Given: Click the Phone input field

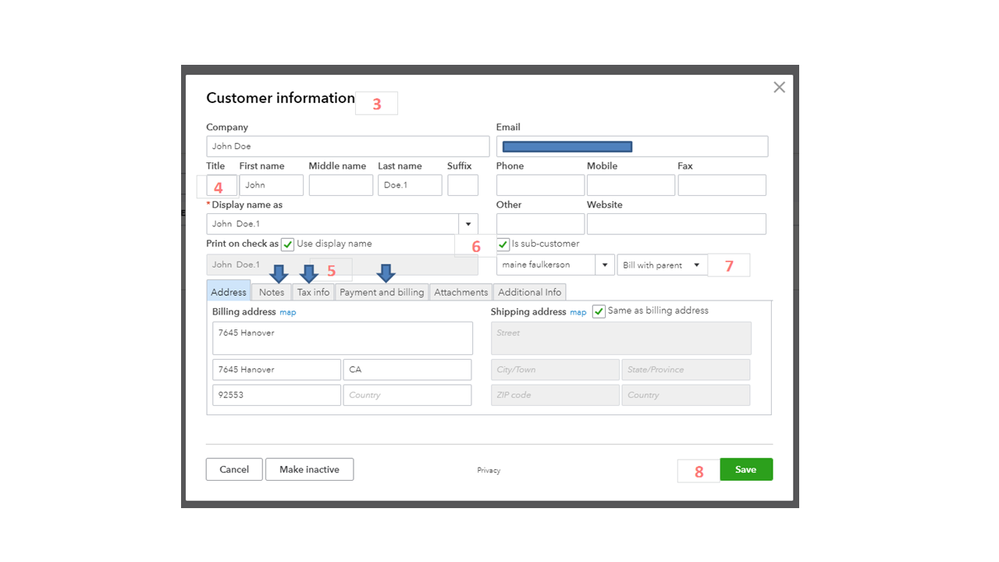Looking at the screenshot, I should pos(540,185).
